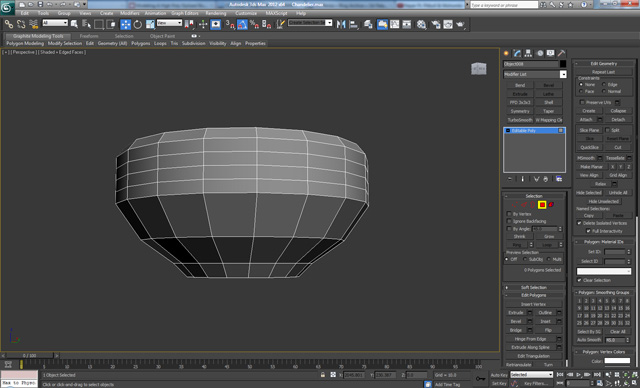The image size is (640, 388).
Task: Activate the Select and Move tool
Action: click(x=125, y=24)
